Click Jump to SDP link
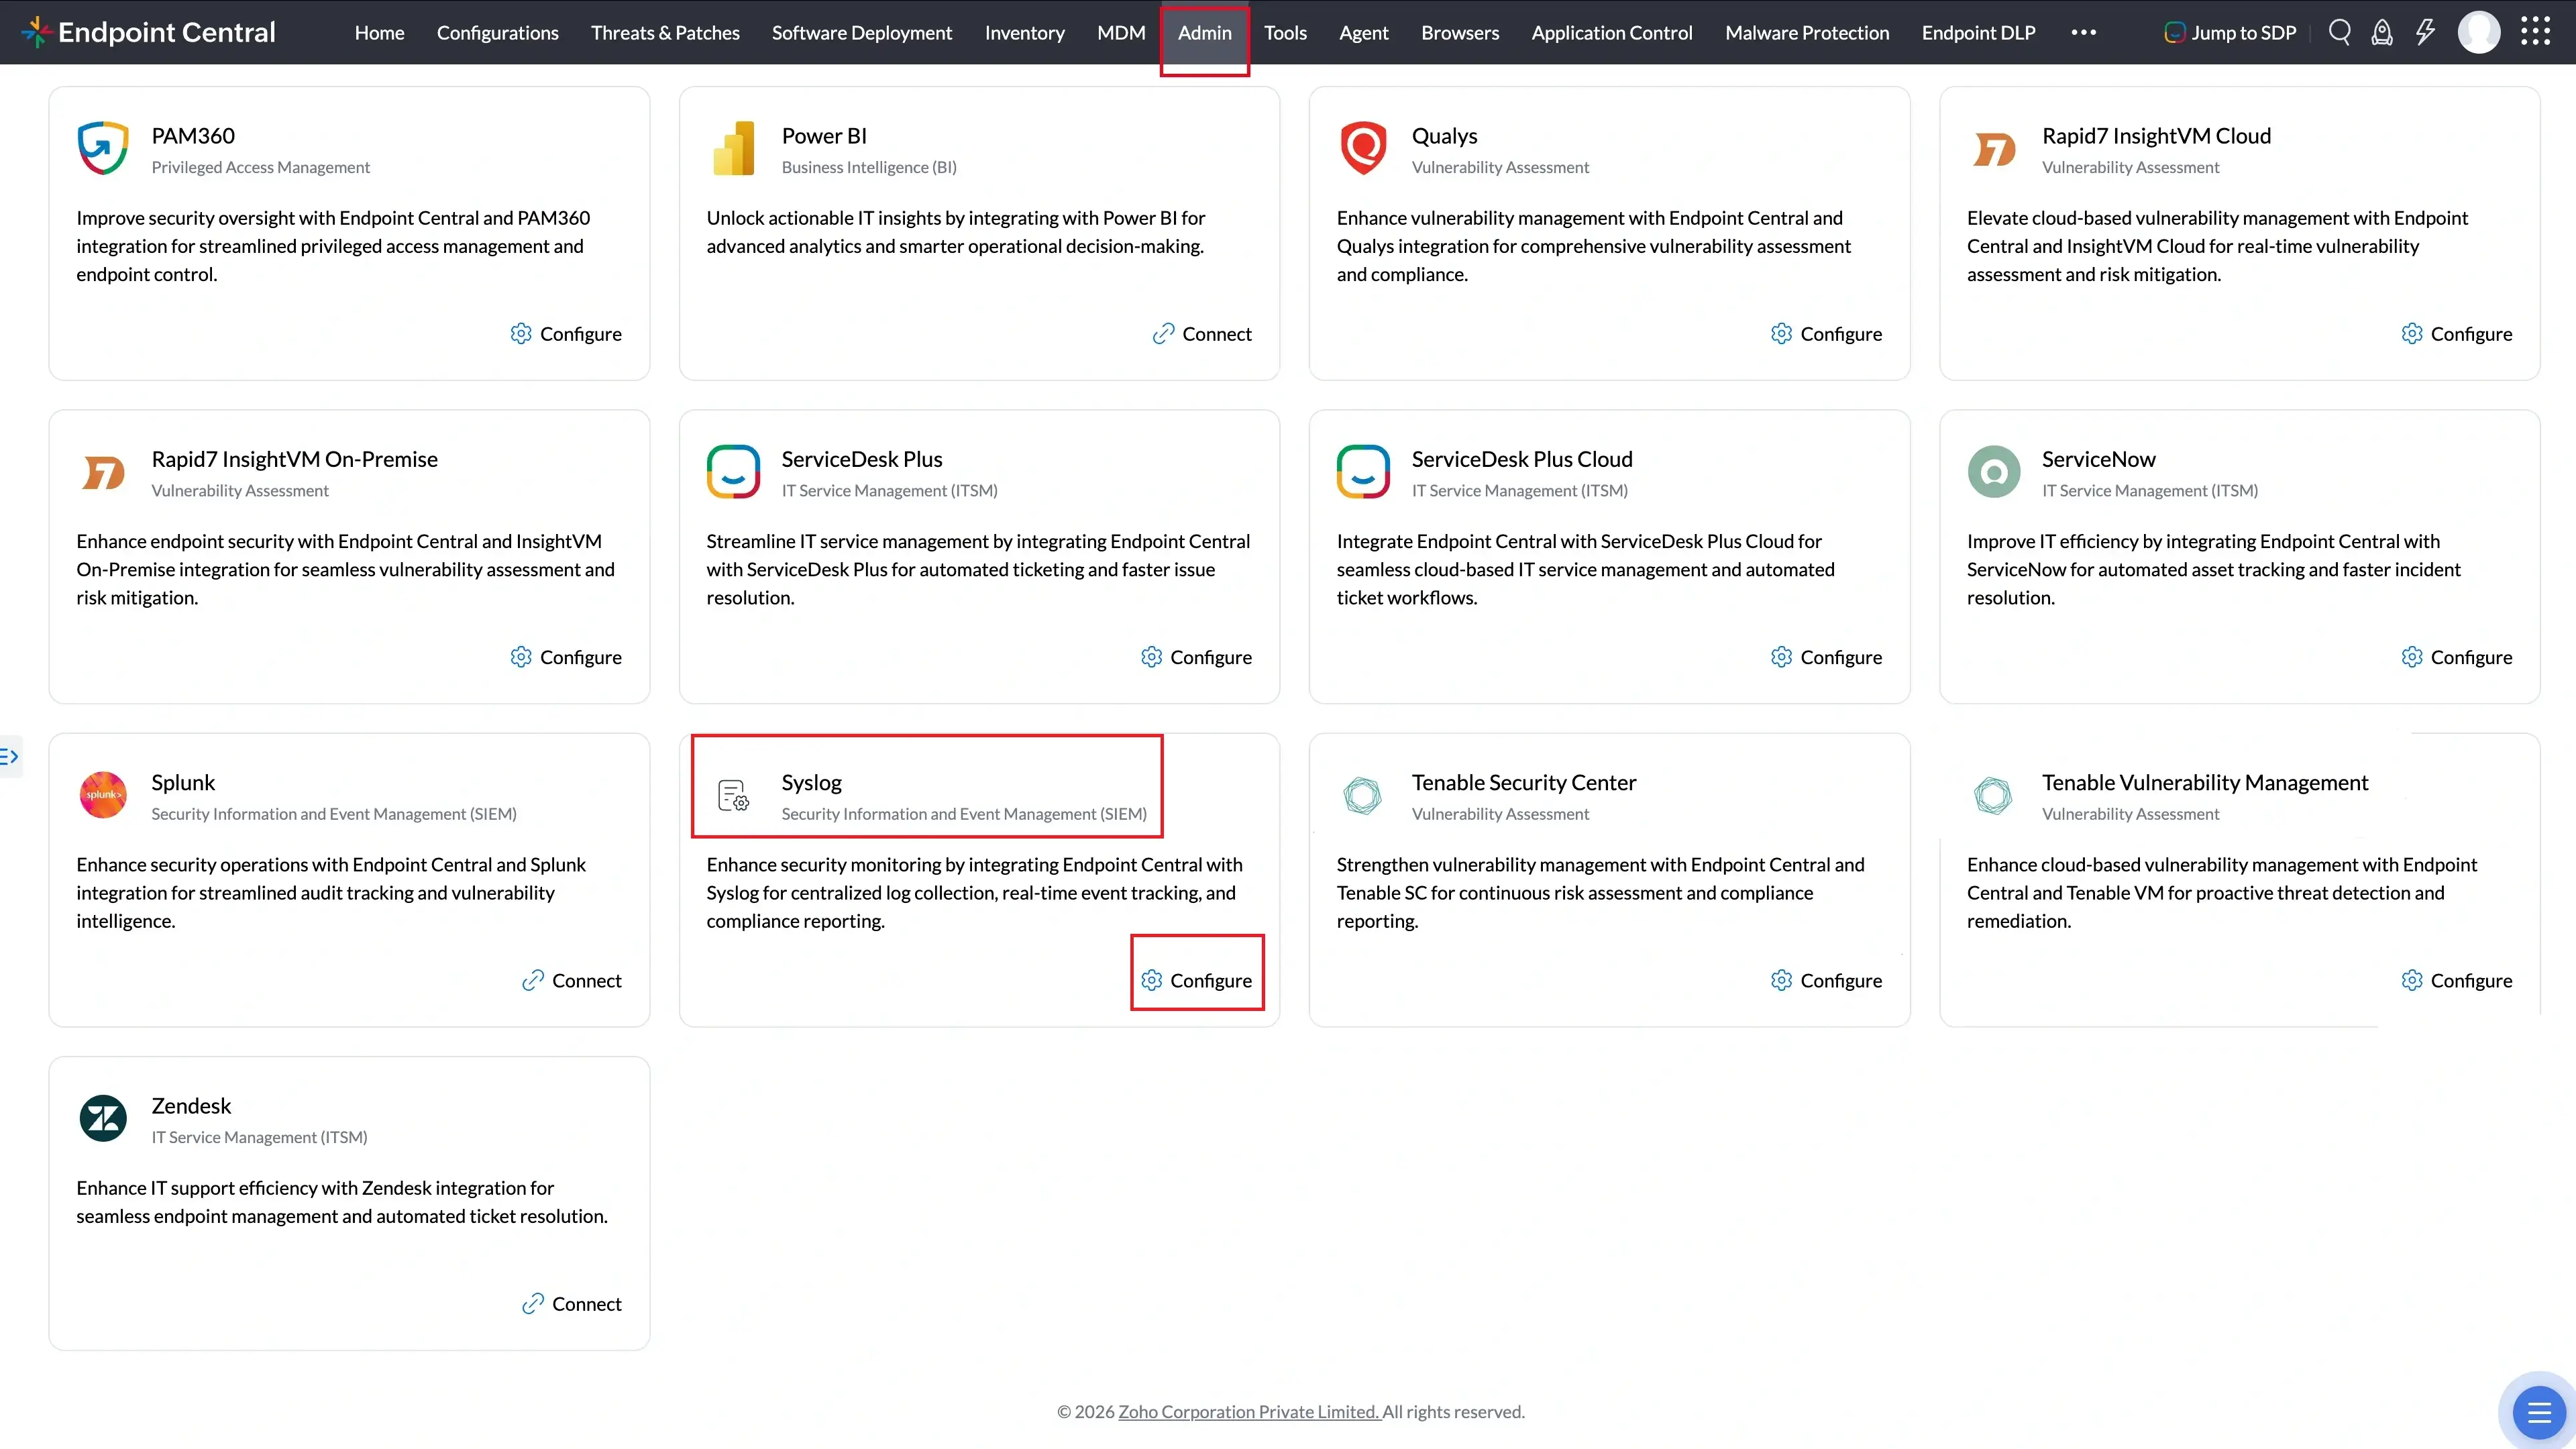This screenshot has width=2576, height=1449. click(2230, 32)
